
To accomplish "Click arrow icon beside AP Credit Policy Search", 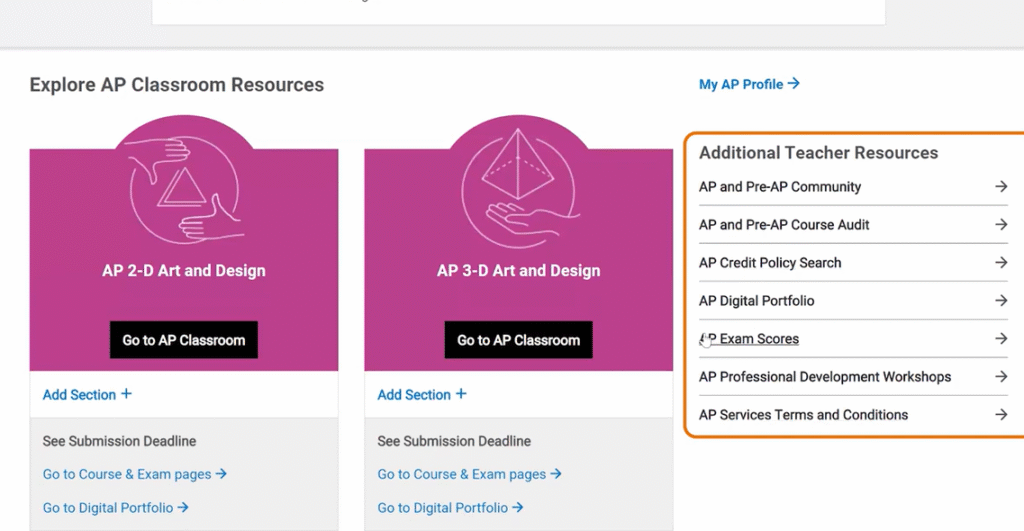I will click(1000, 263).
